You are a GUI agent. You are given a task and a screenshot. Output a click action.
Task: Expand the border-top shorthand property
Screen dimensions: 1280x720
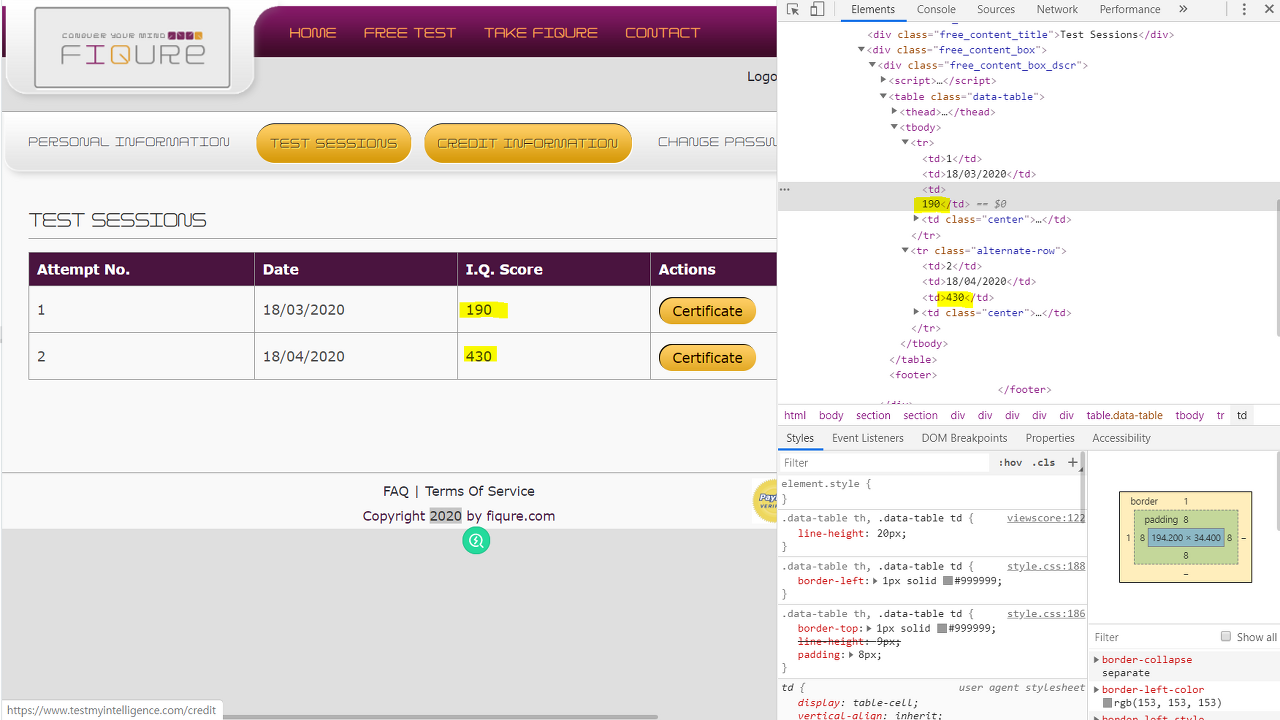pyautogui.click(x=870, y=628)
